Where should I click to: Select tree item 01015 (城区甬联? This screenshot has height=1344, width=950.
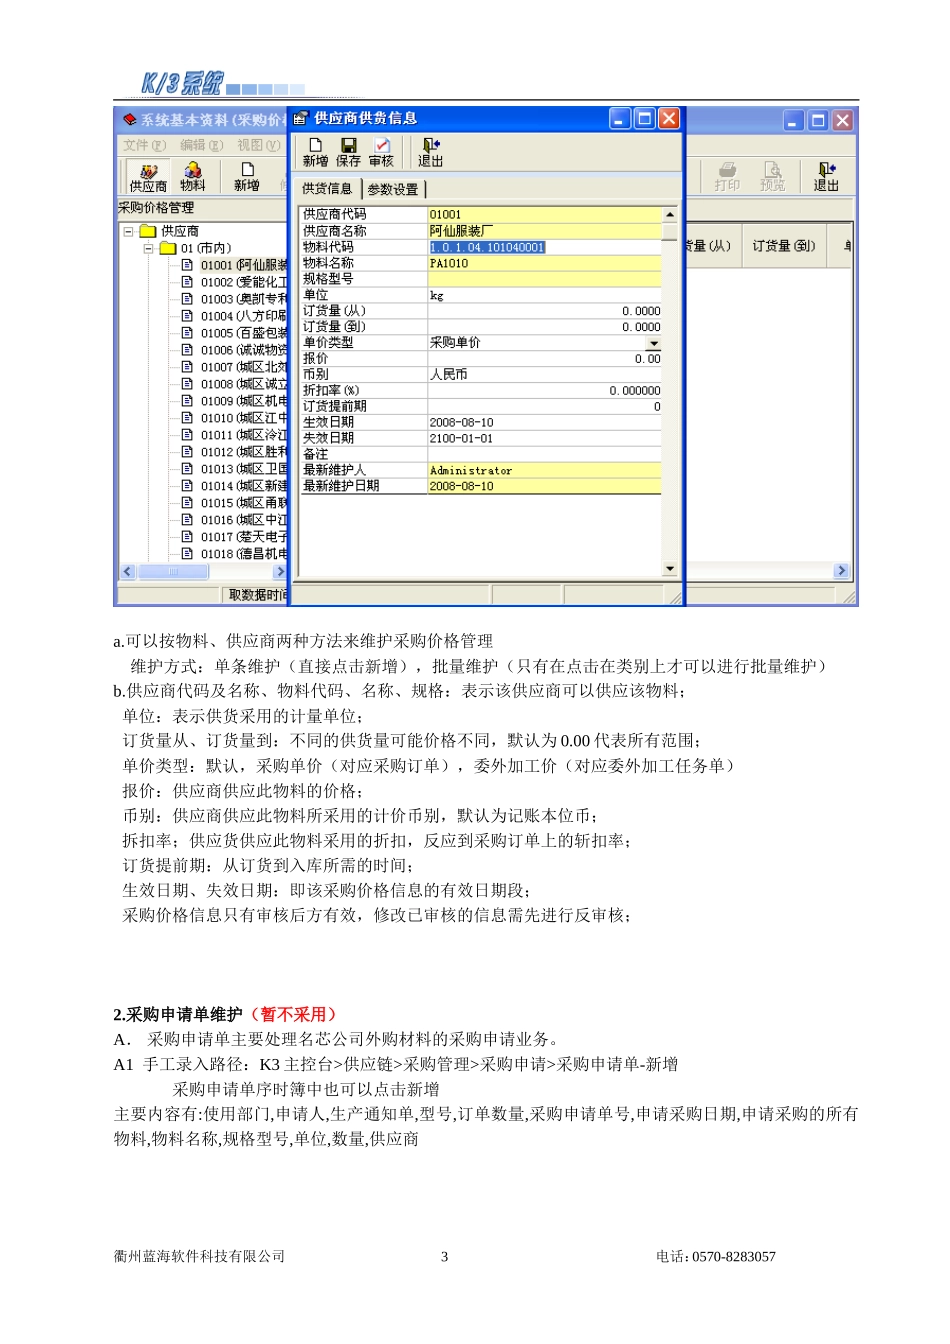pyautogui.click(x=244, y=503)
